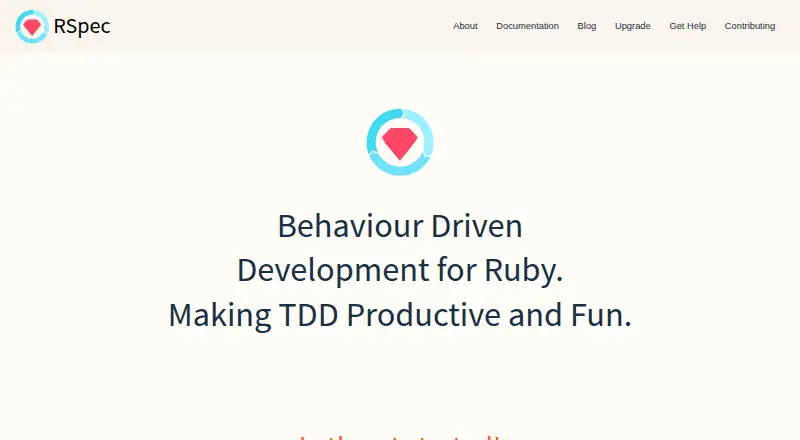The width and height of the screenshot is (800, 440).
Task: Click the word "Behaviour" in the headline
Action: pos(351,226)
